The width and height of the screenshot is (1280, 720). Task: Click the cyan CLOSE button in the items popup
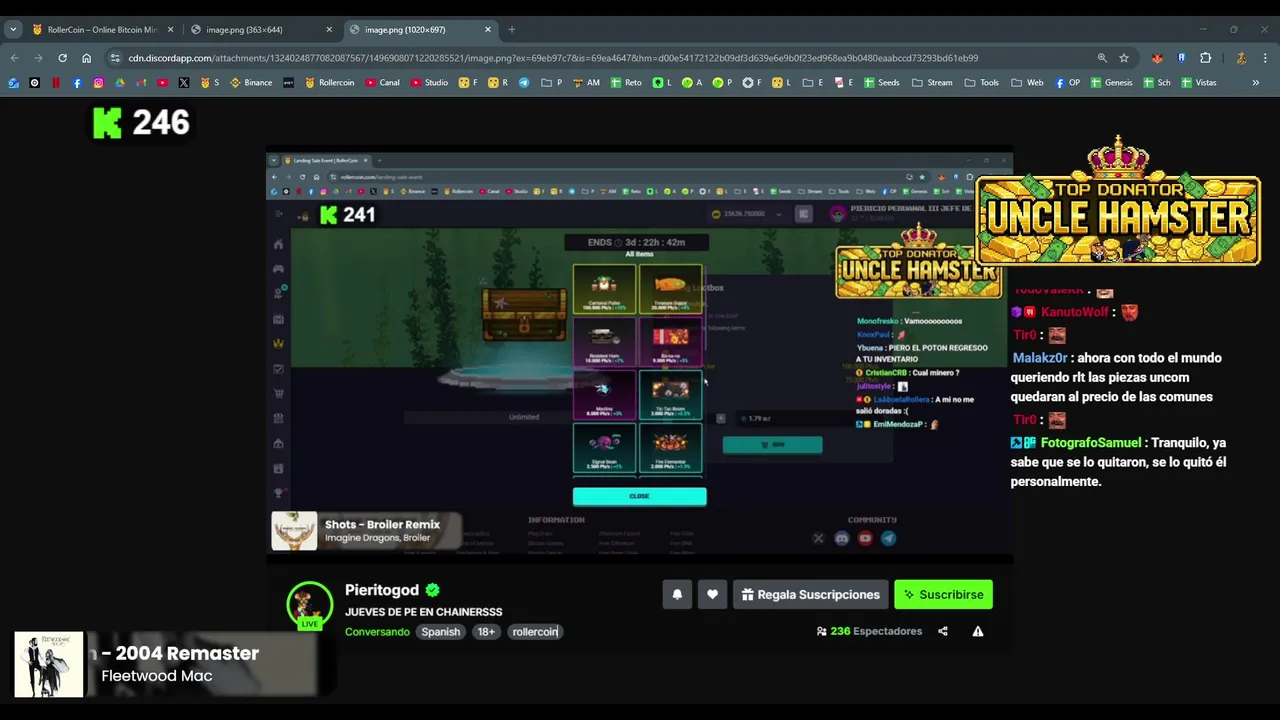point(640,496)
